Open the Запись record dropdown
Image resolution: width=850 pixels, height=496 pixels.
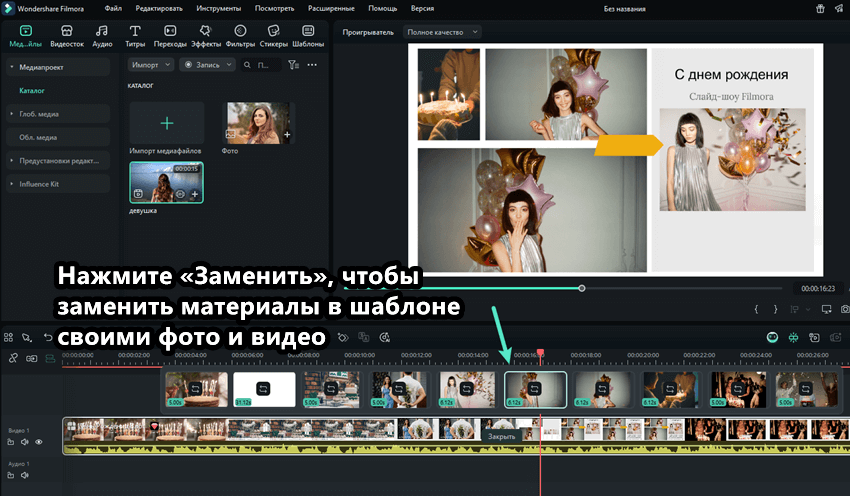[207, 65]
